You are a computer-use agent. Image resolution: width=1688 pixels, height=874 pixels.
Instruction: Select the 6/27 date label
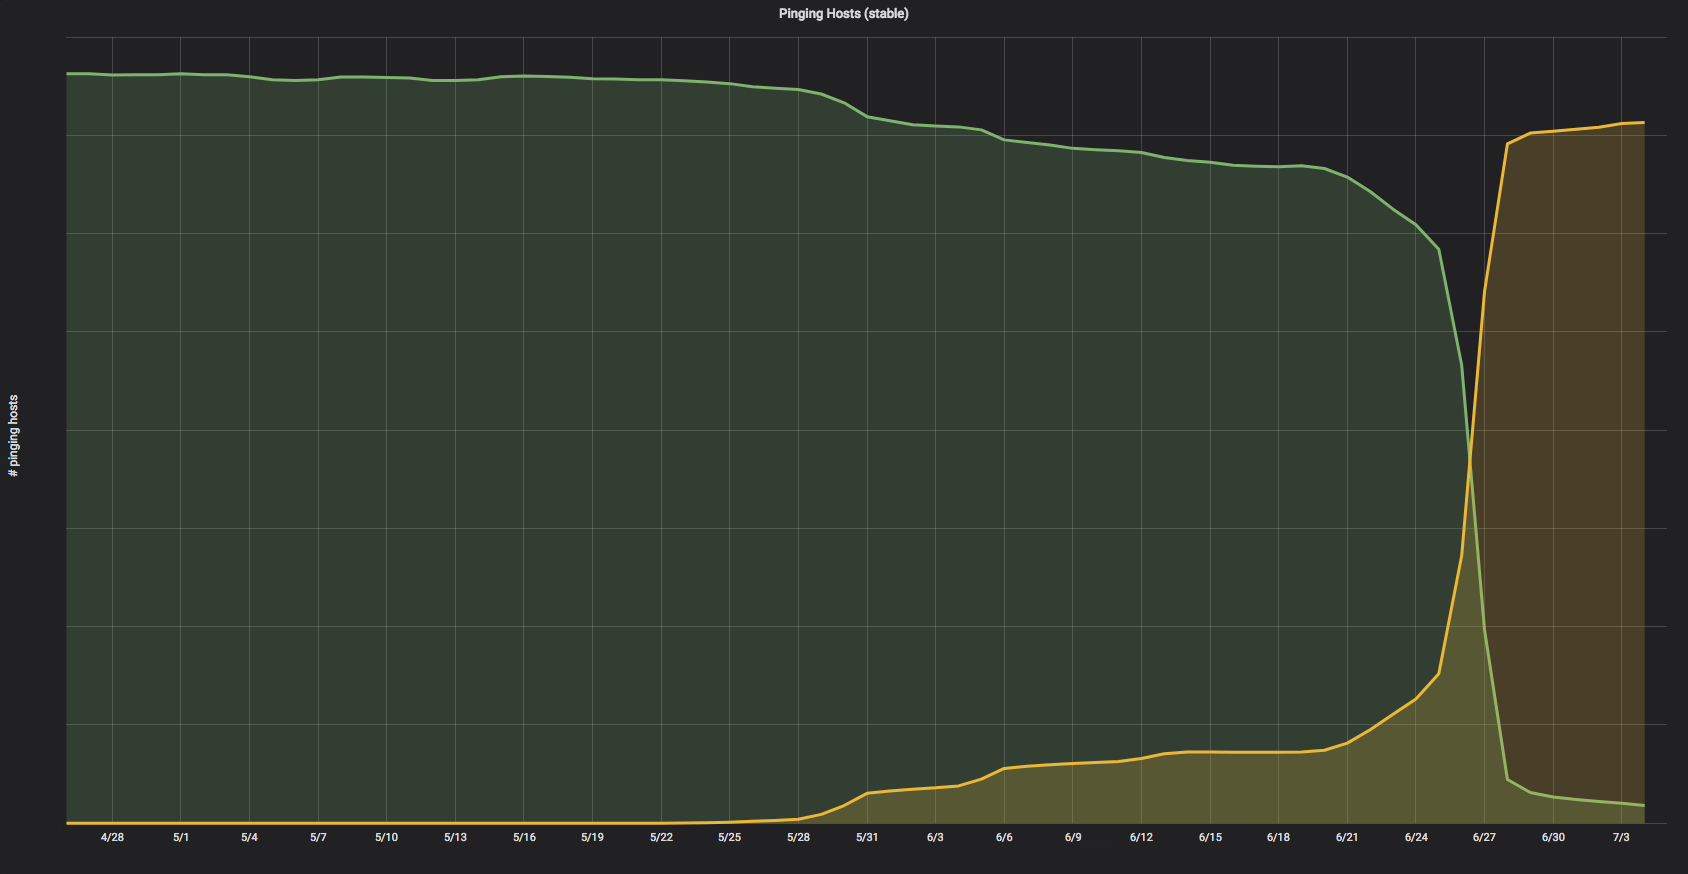pyautogui.click(x=1484, y=837)
